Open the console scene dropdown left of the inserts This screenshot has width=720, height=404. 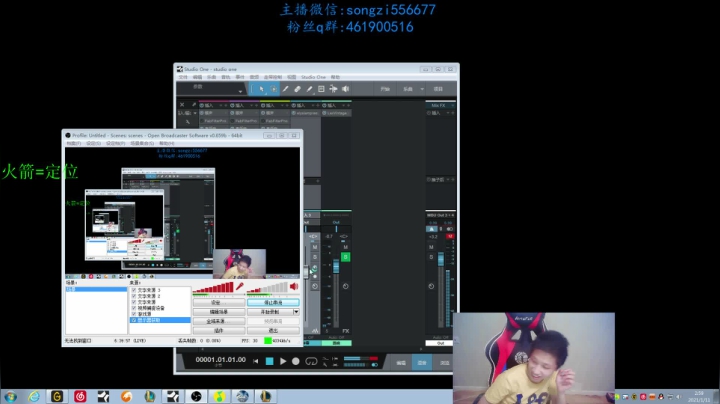195,113
